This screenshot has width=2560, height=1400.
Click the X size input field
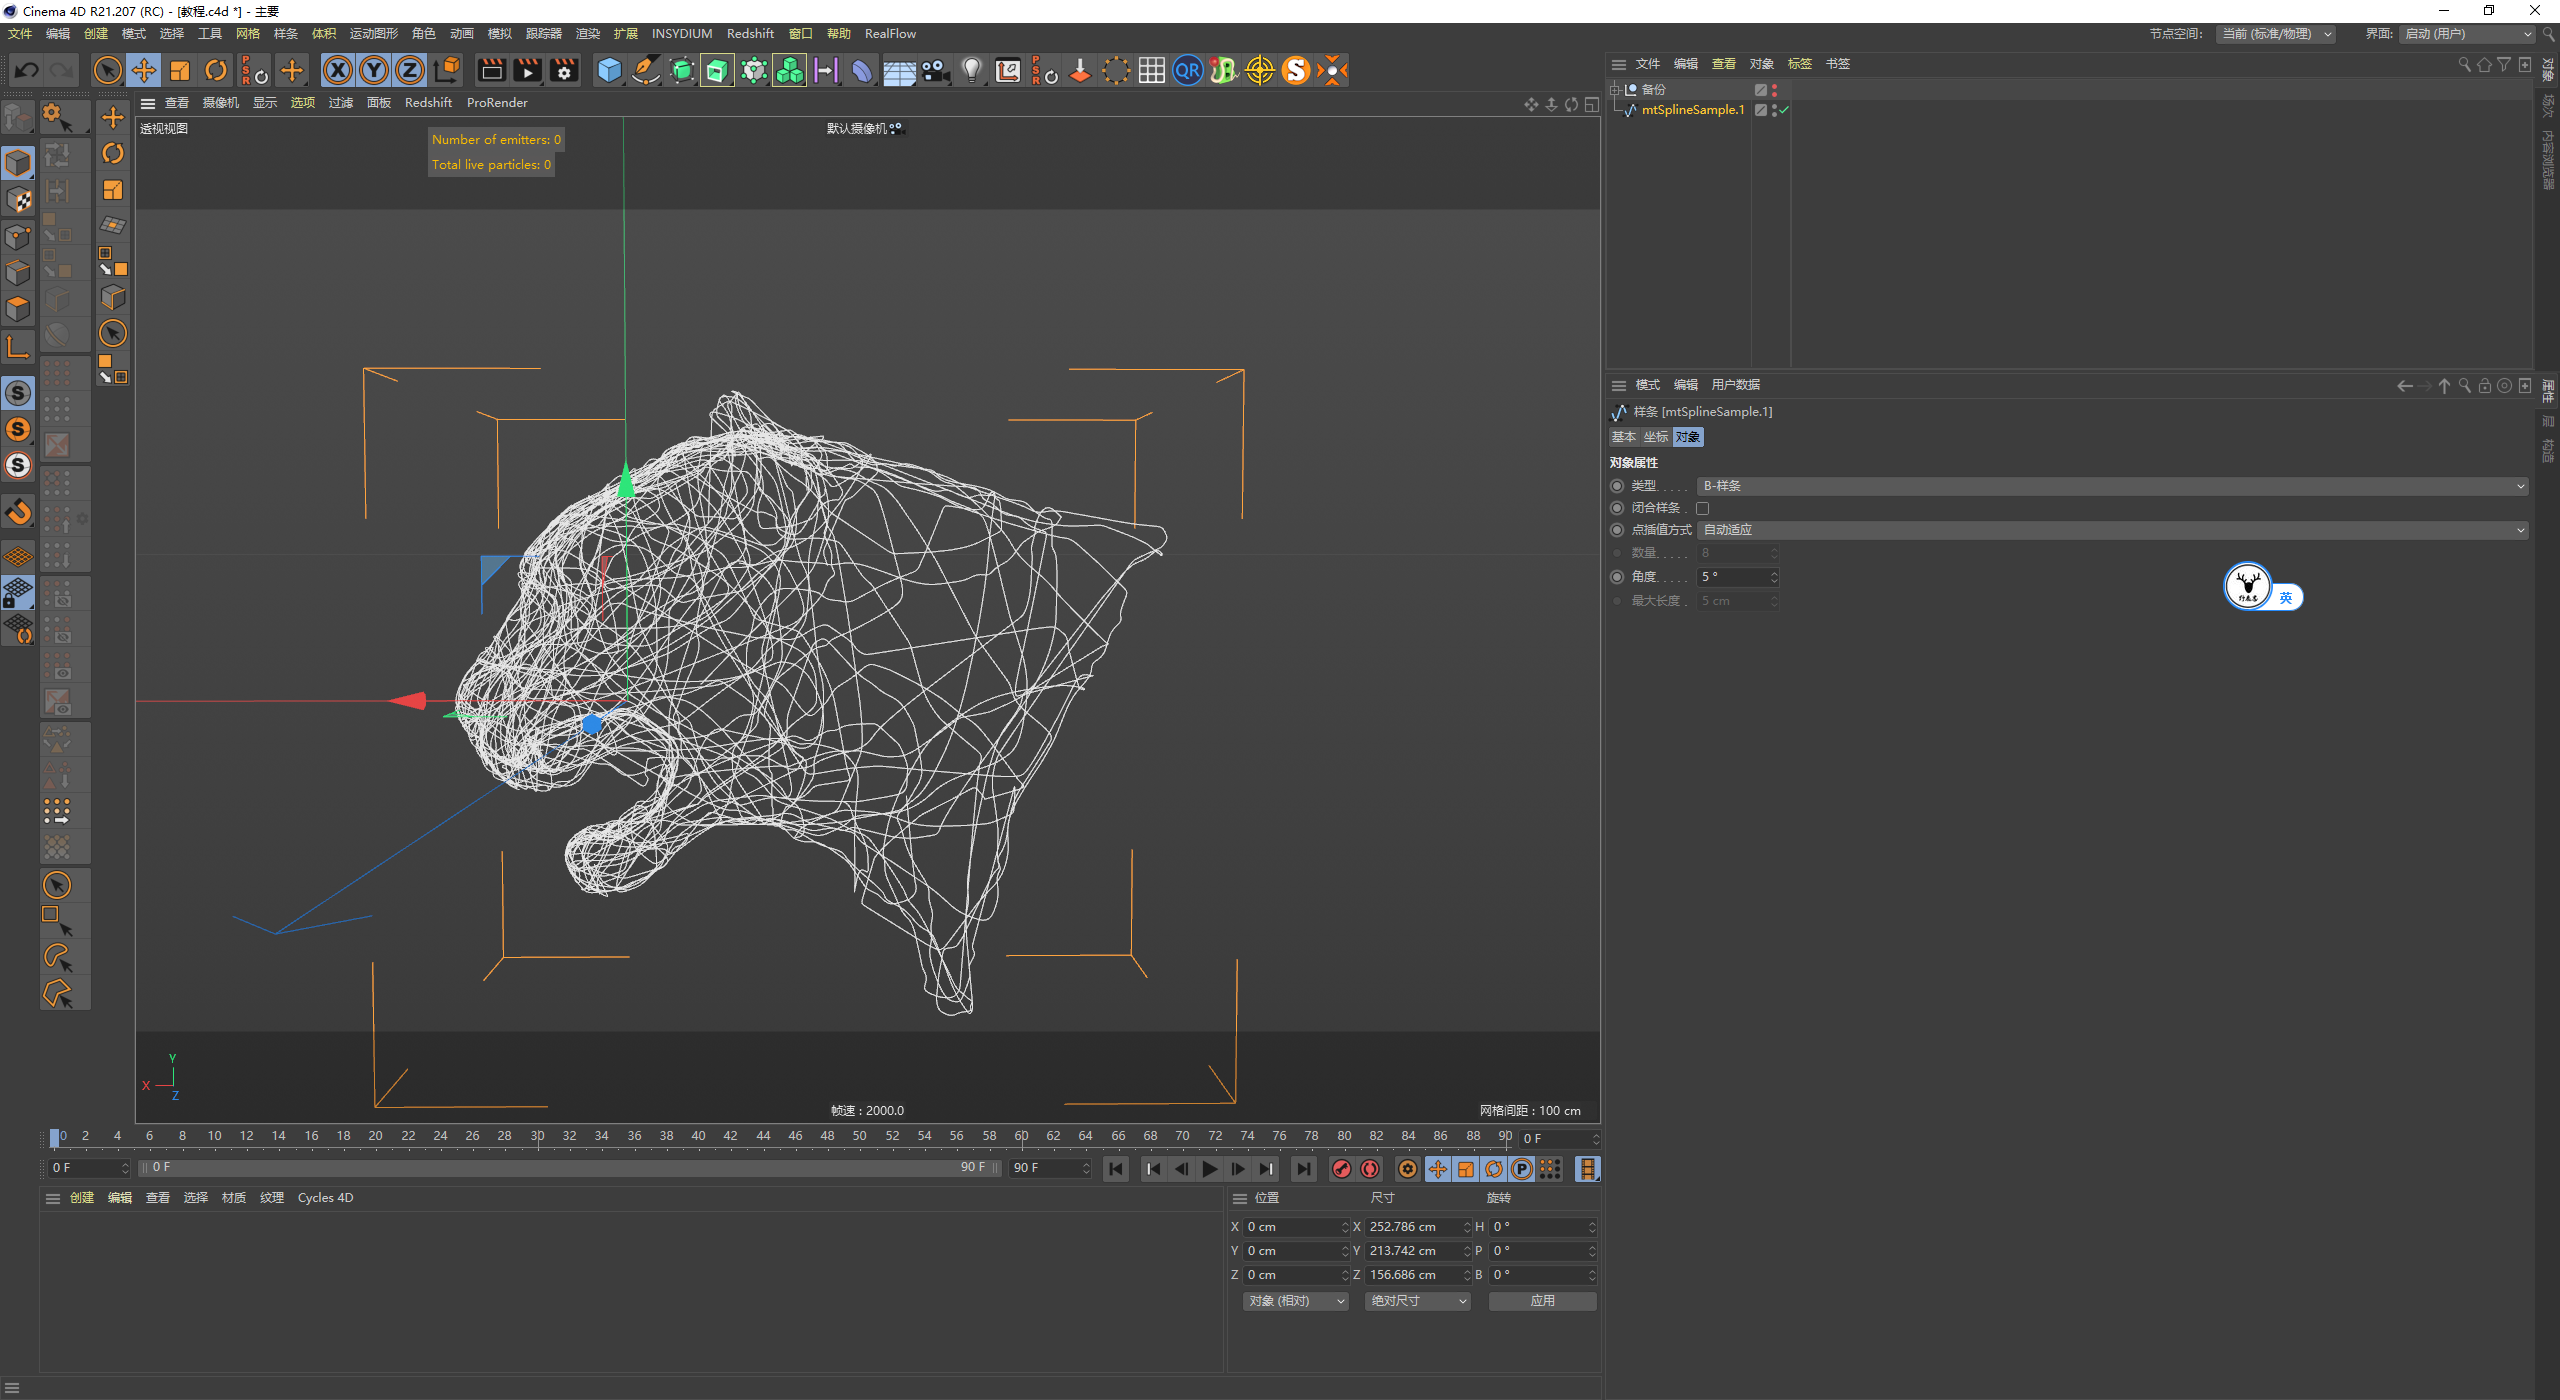pos(1411,1227)
